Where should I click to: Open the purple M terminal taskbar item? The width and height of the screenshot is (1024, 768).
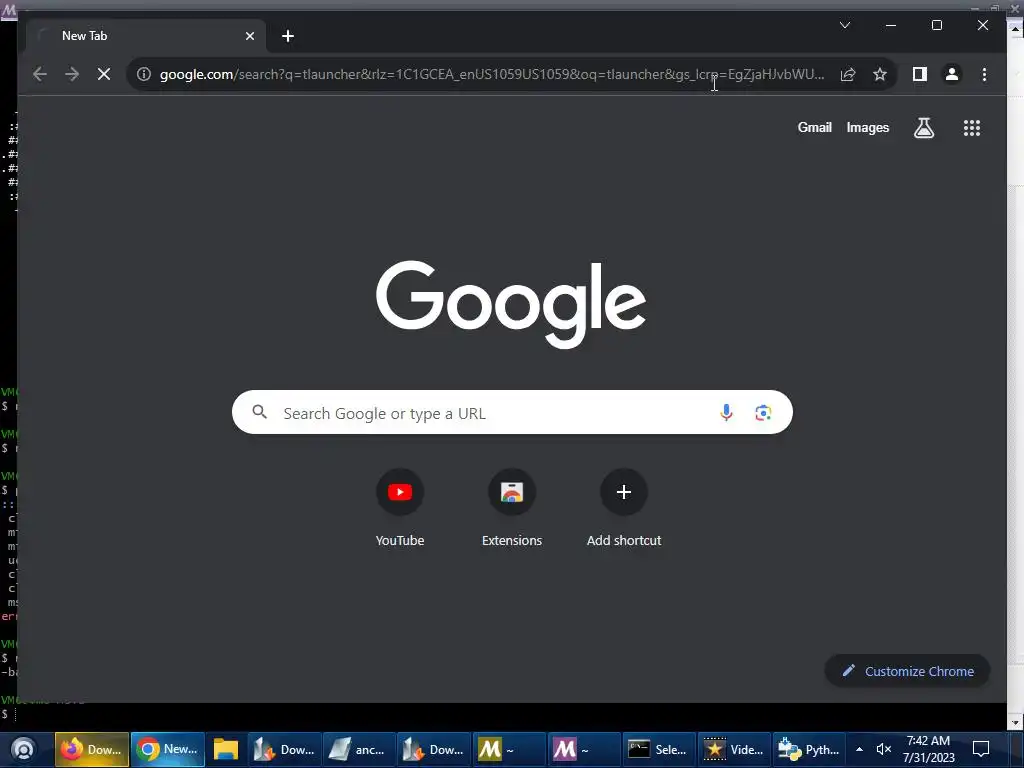584,750
